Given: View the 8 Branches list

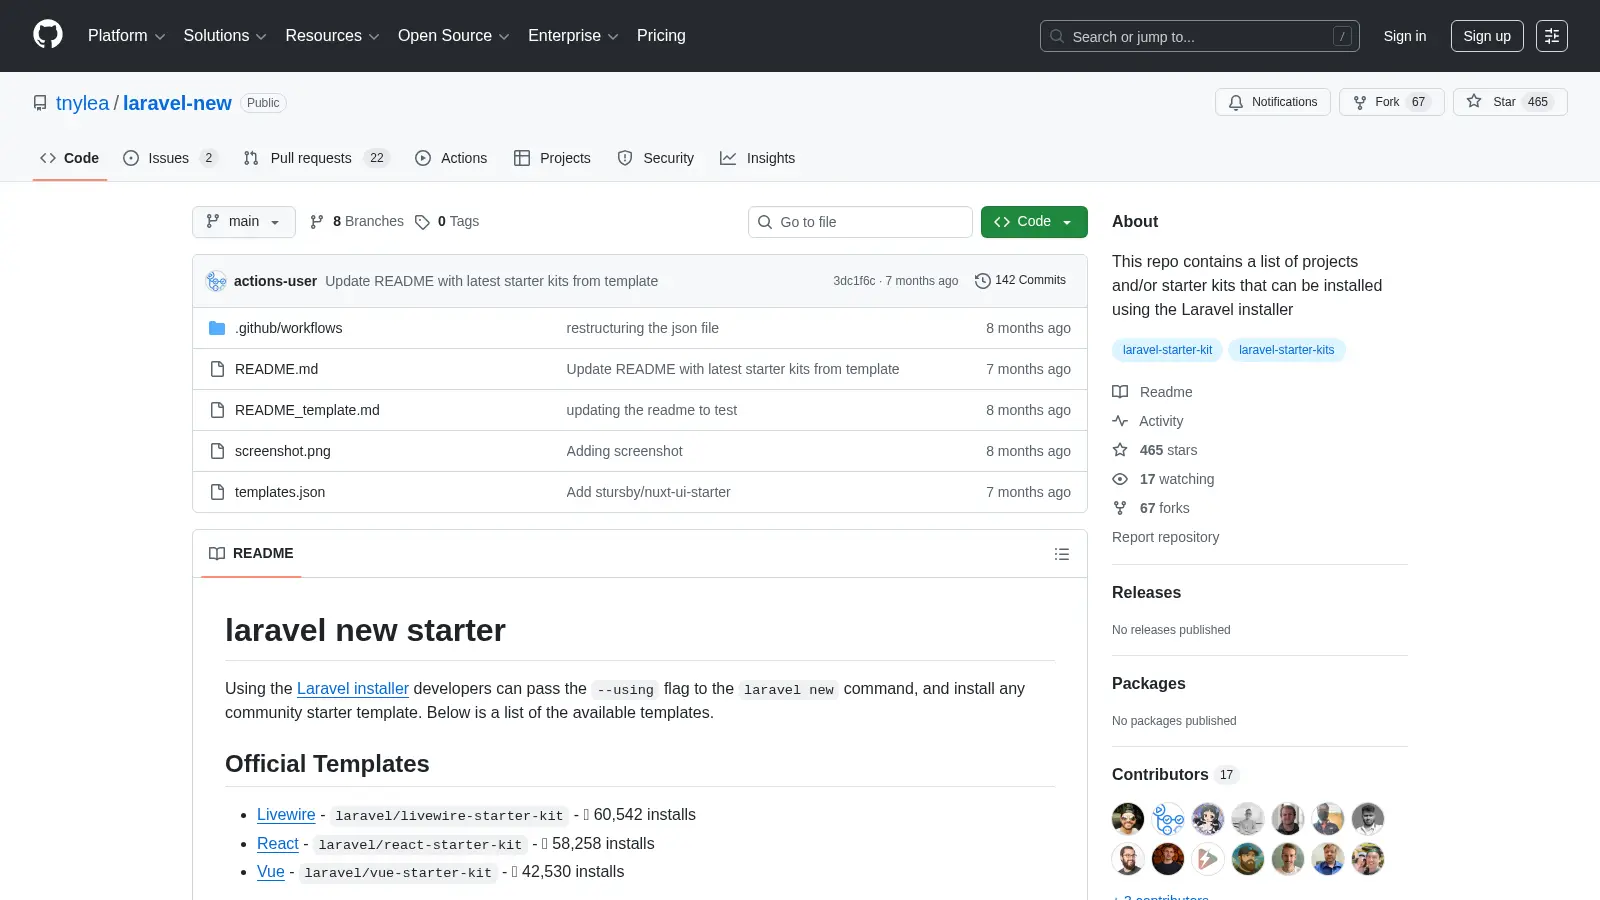Looking at the screenshot, I should coord(357,221).
